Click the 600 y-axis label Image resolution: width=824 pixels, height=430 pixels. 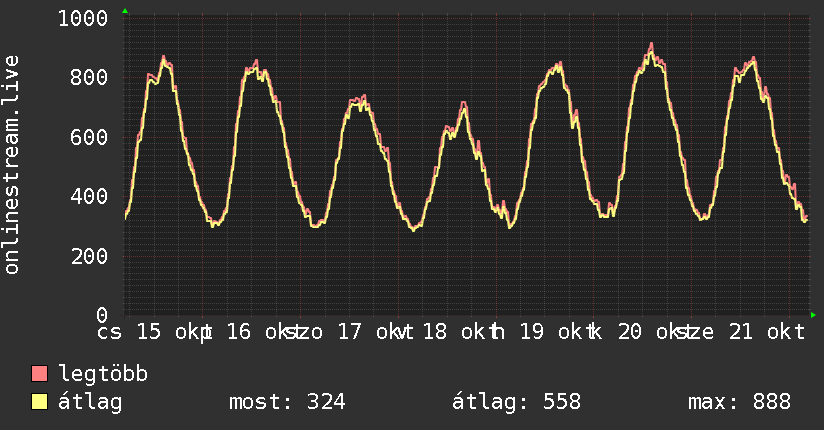coord(89,137)
